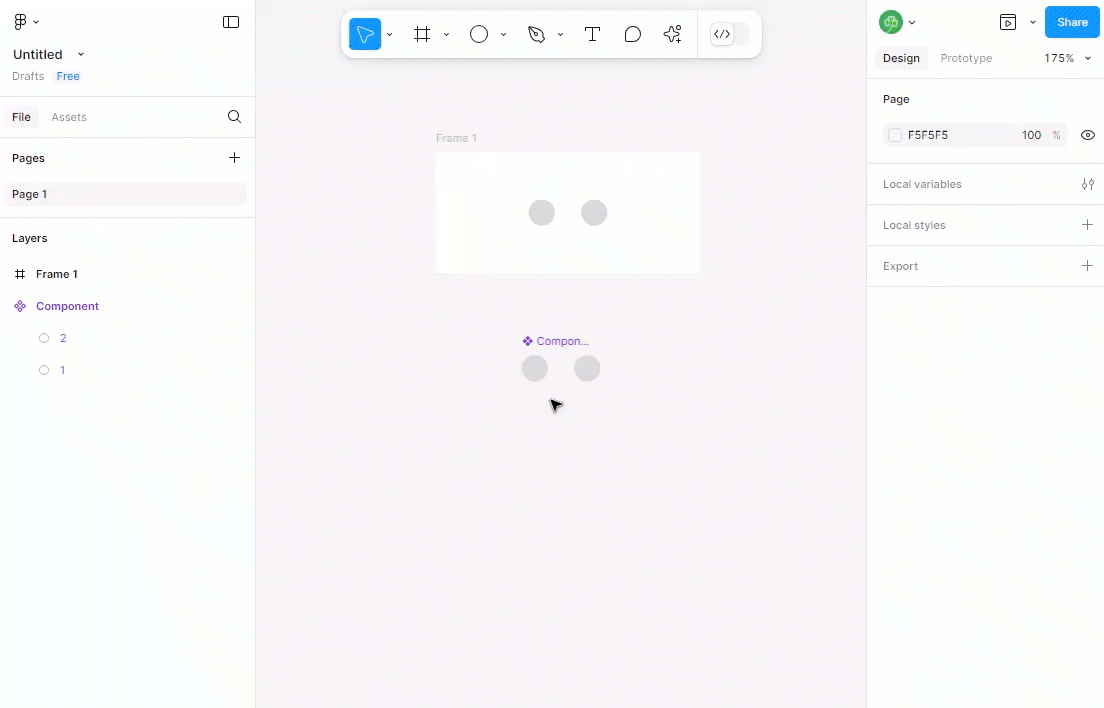This screenshot has width=1104, height=708.
Task: Click the Export section label
Action: pos(901,266)
